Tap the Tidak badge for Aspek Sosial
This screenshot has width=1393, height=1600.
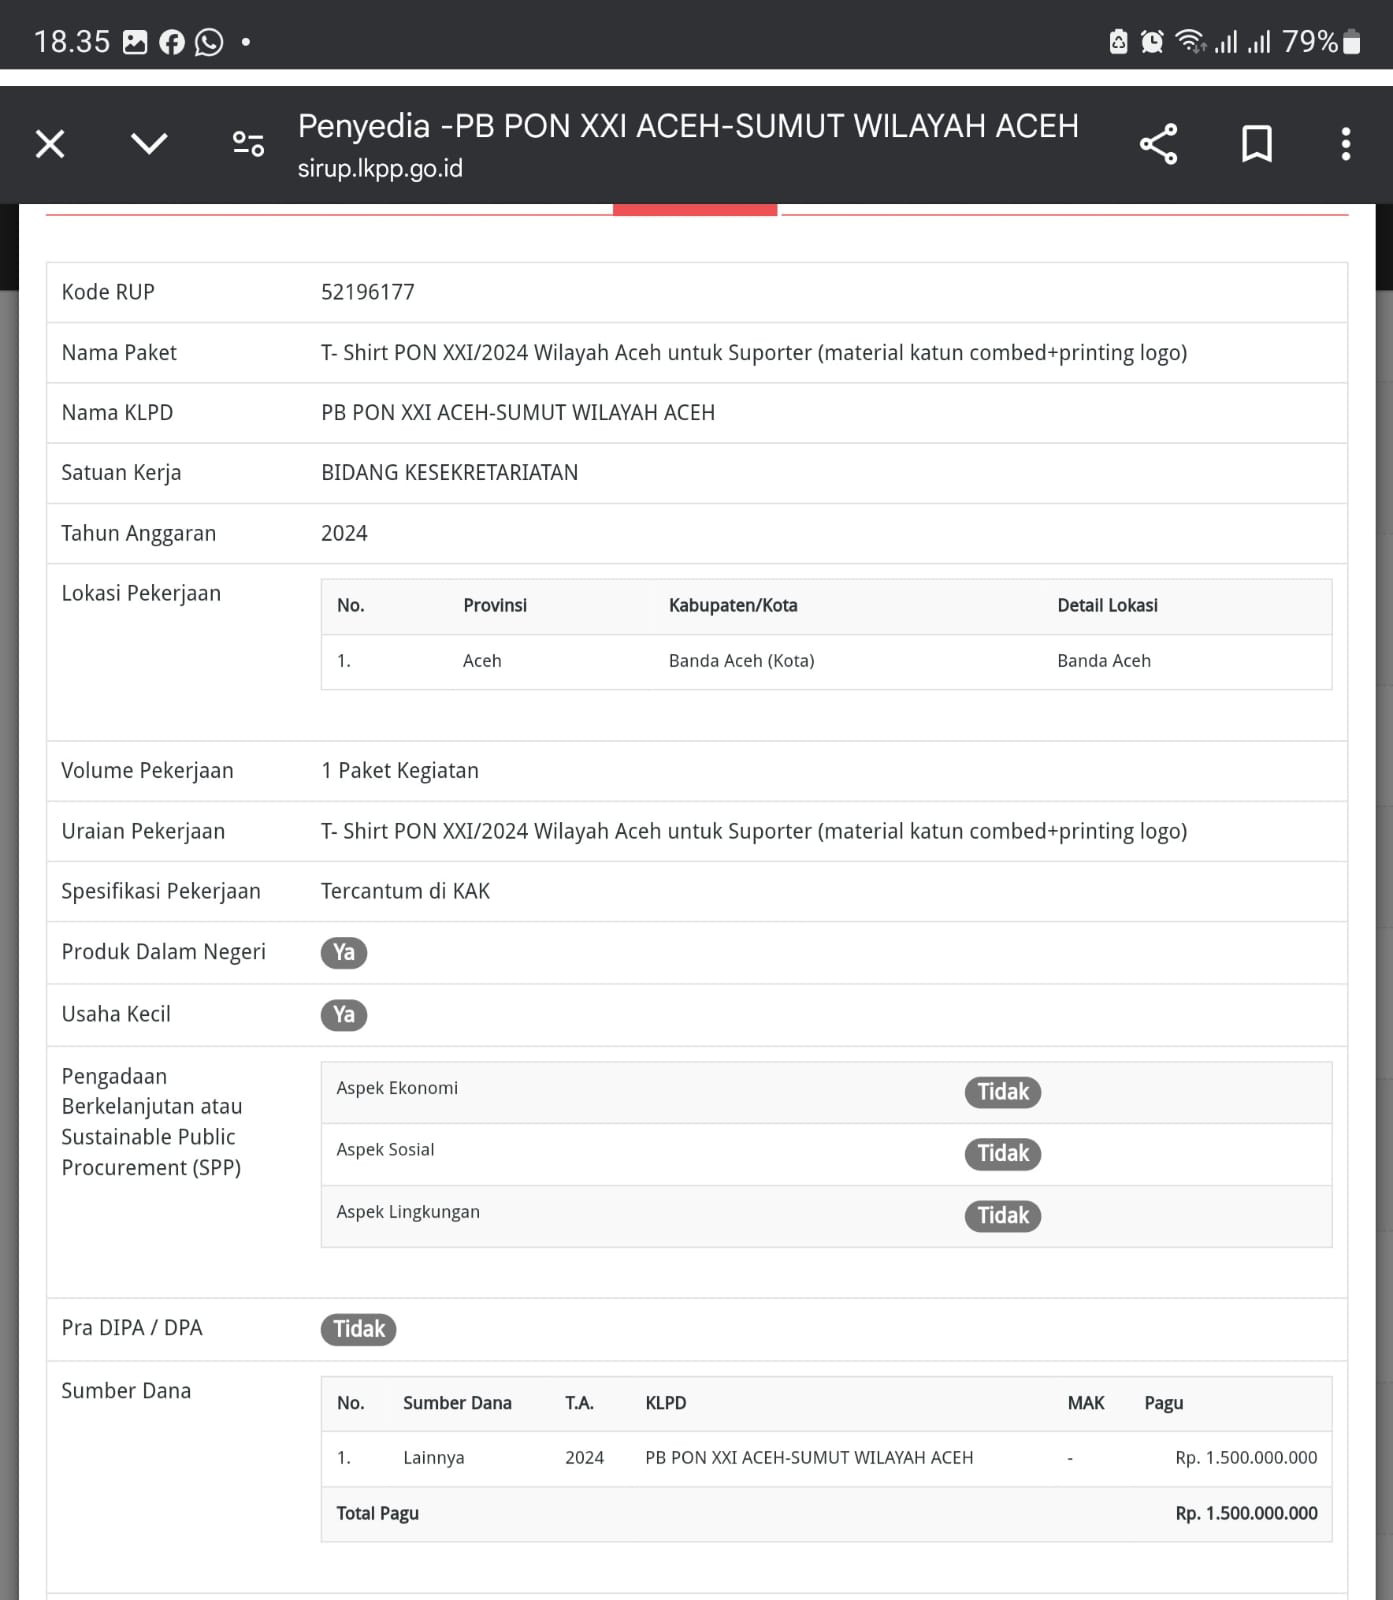1003,1154
